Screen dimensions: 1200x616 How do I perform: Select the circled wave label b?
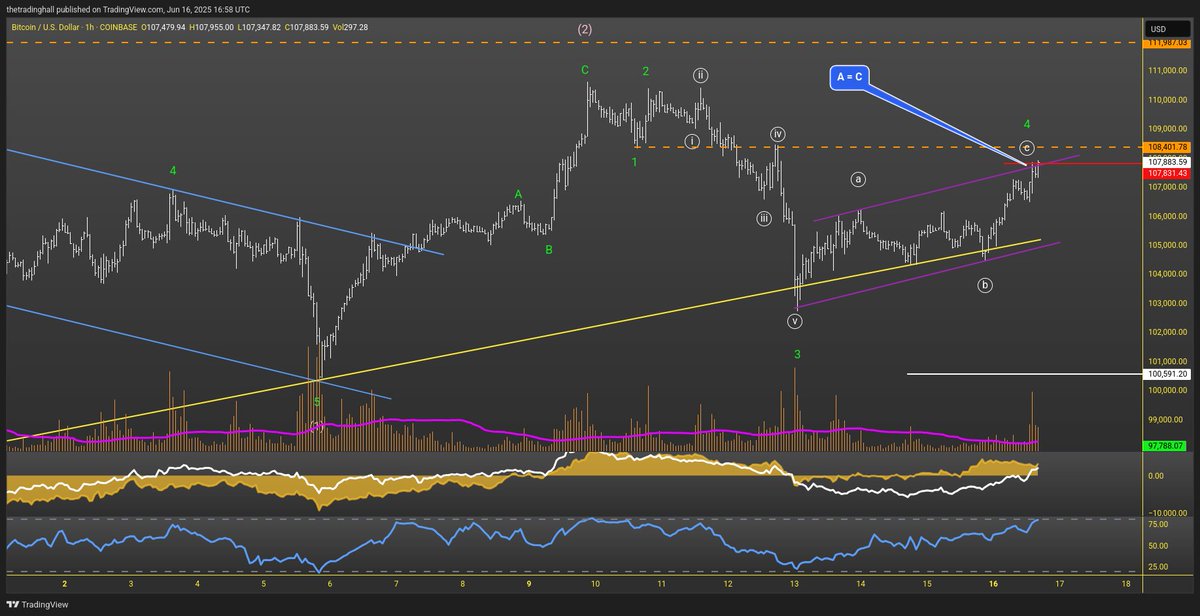click(985, 286)
